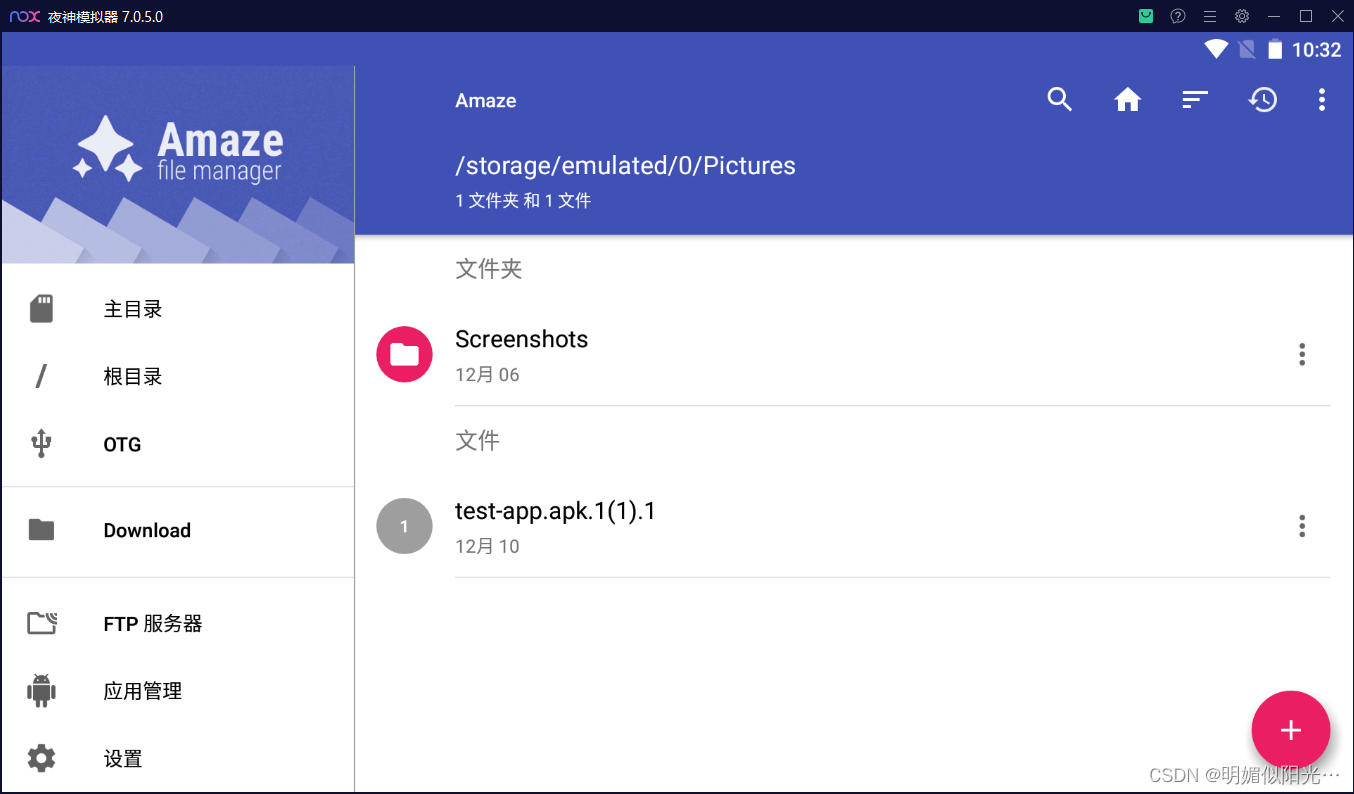Open Nox emulator settings gear
This screenshot has height=794, width=1354.
point(1242,16)
